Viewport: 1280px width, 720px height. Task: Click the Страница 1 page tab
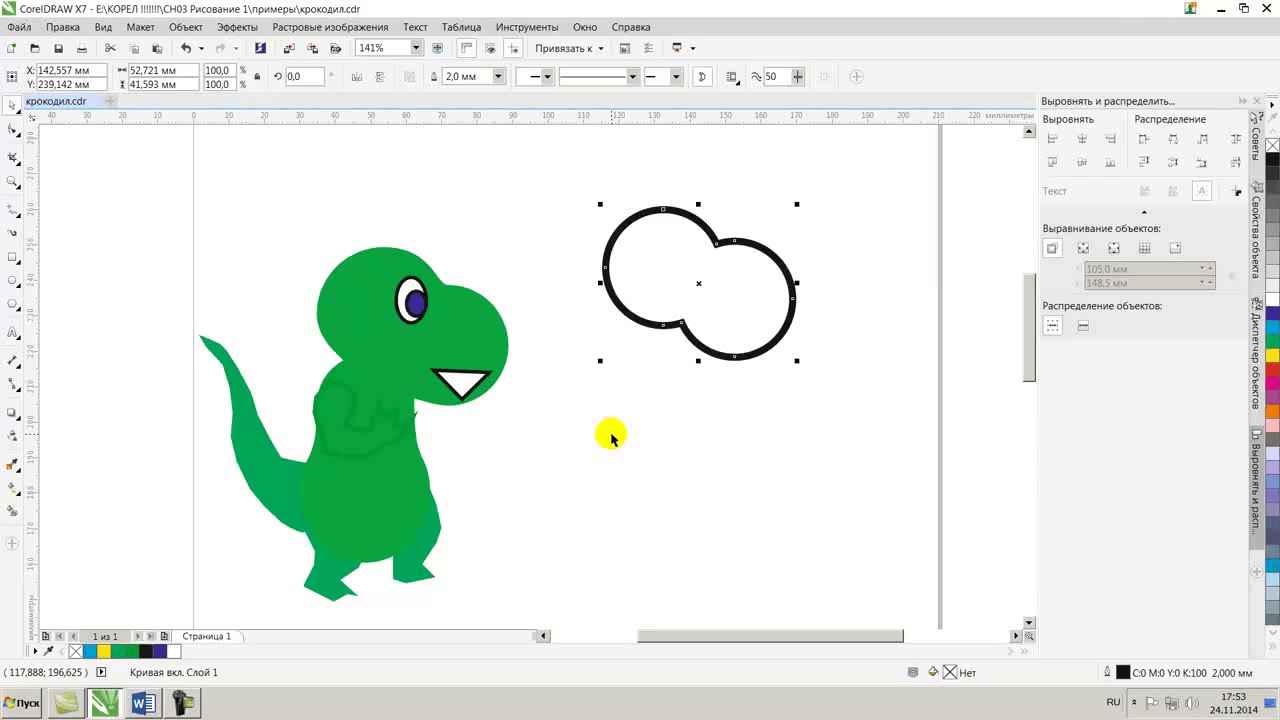point(206,636)
